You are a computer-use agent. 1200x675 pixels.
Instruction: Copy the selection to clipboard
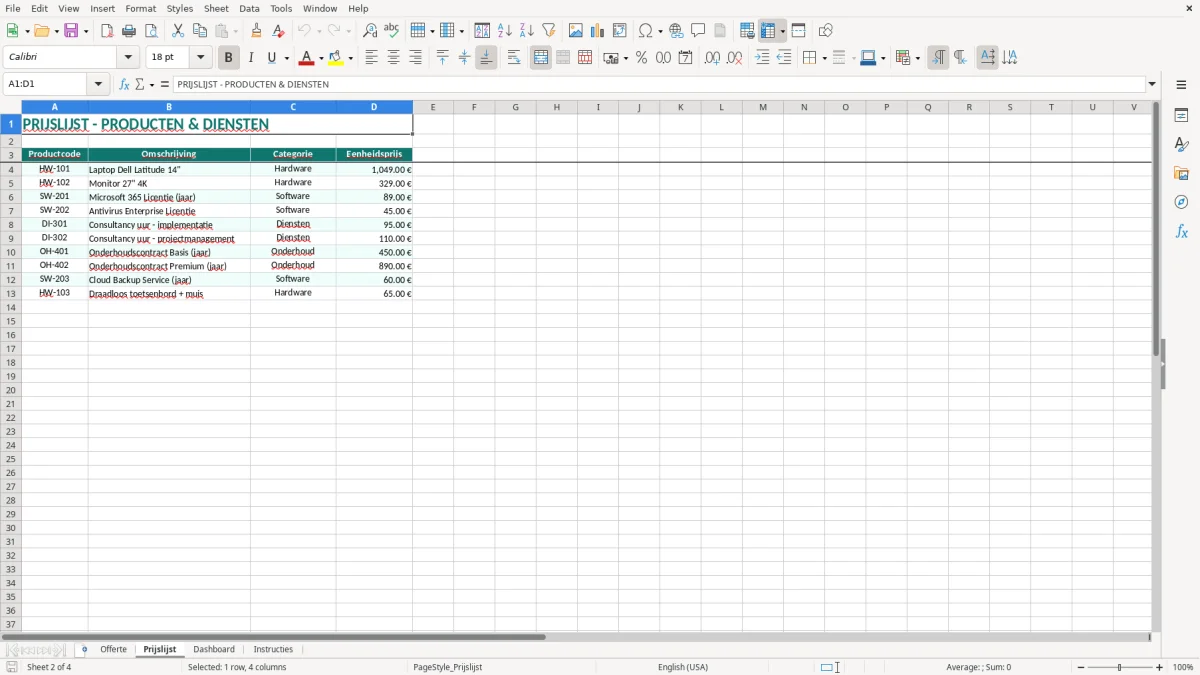click(x=200, y=31)
